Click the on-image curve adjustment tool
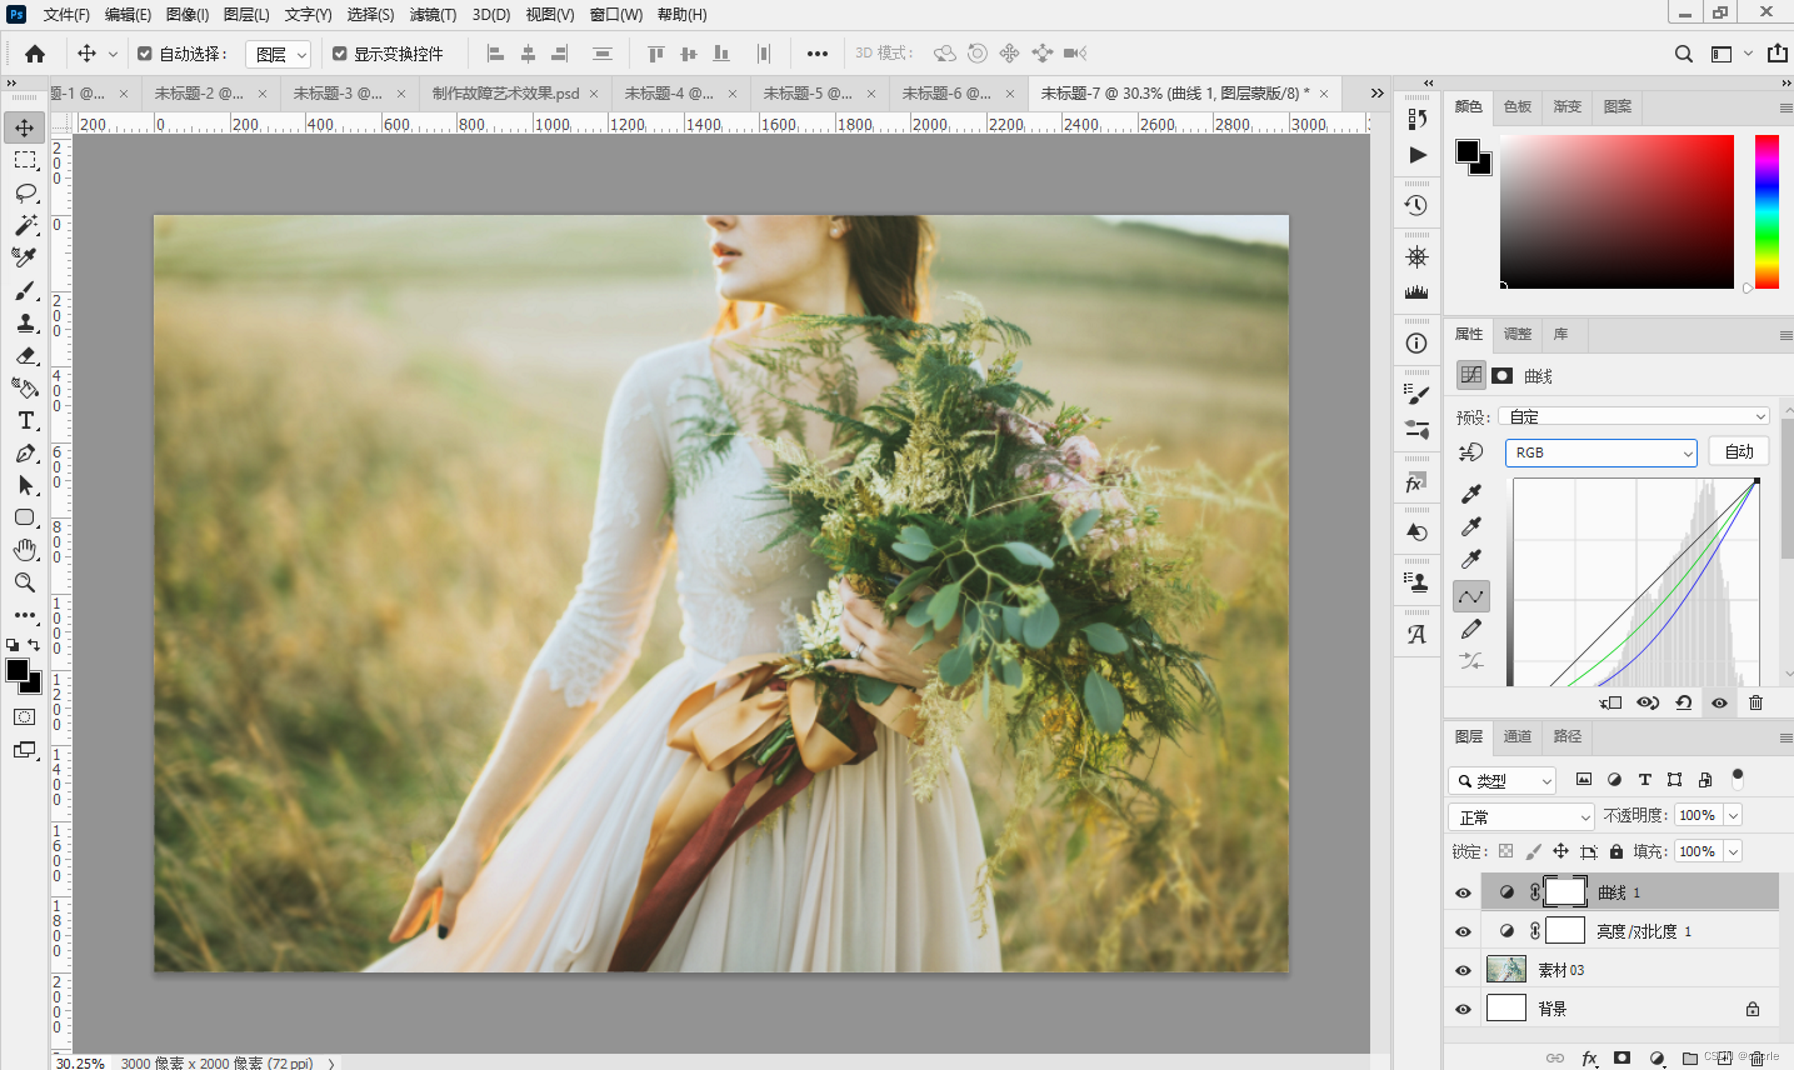This screenshot has height=1070, width=1794. (1471, 452)
